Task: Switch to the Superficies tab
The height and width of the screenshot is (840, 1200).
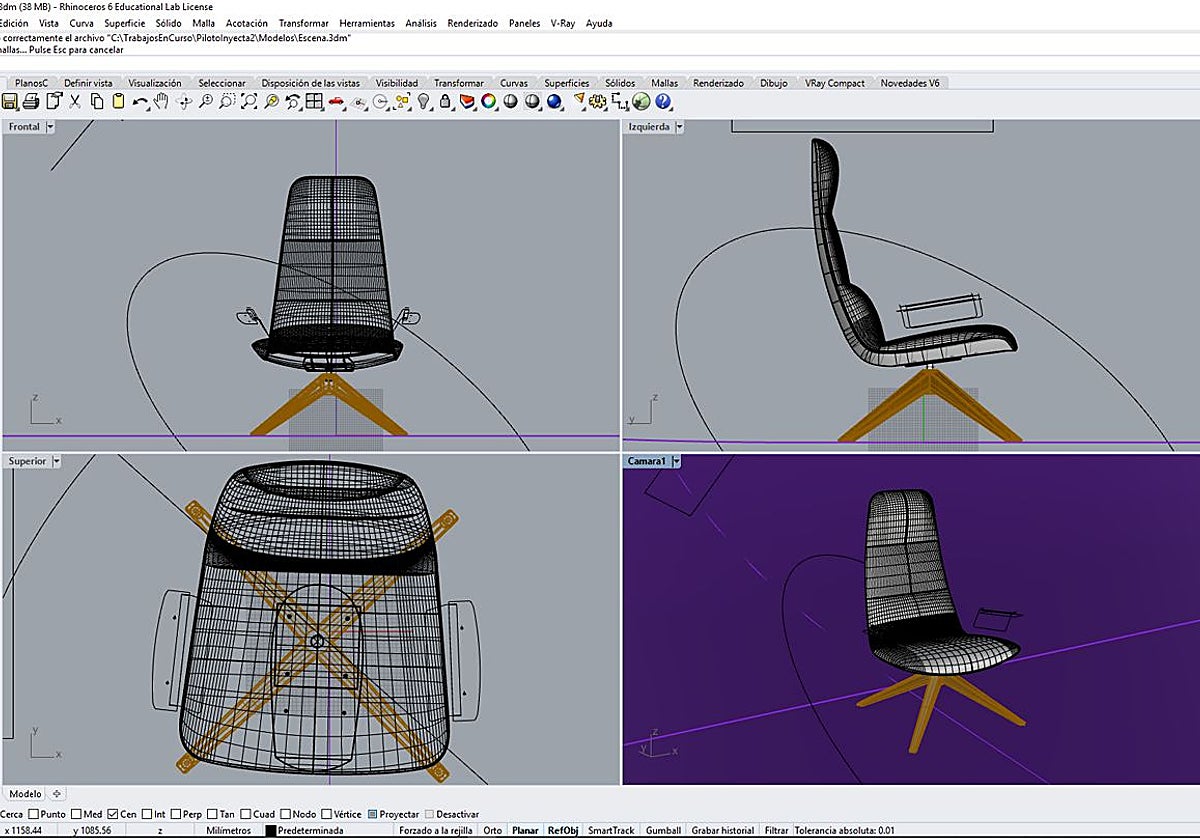Action: 565,83
